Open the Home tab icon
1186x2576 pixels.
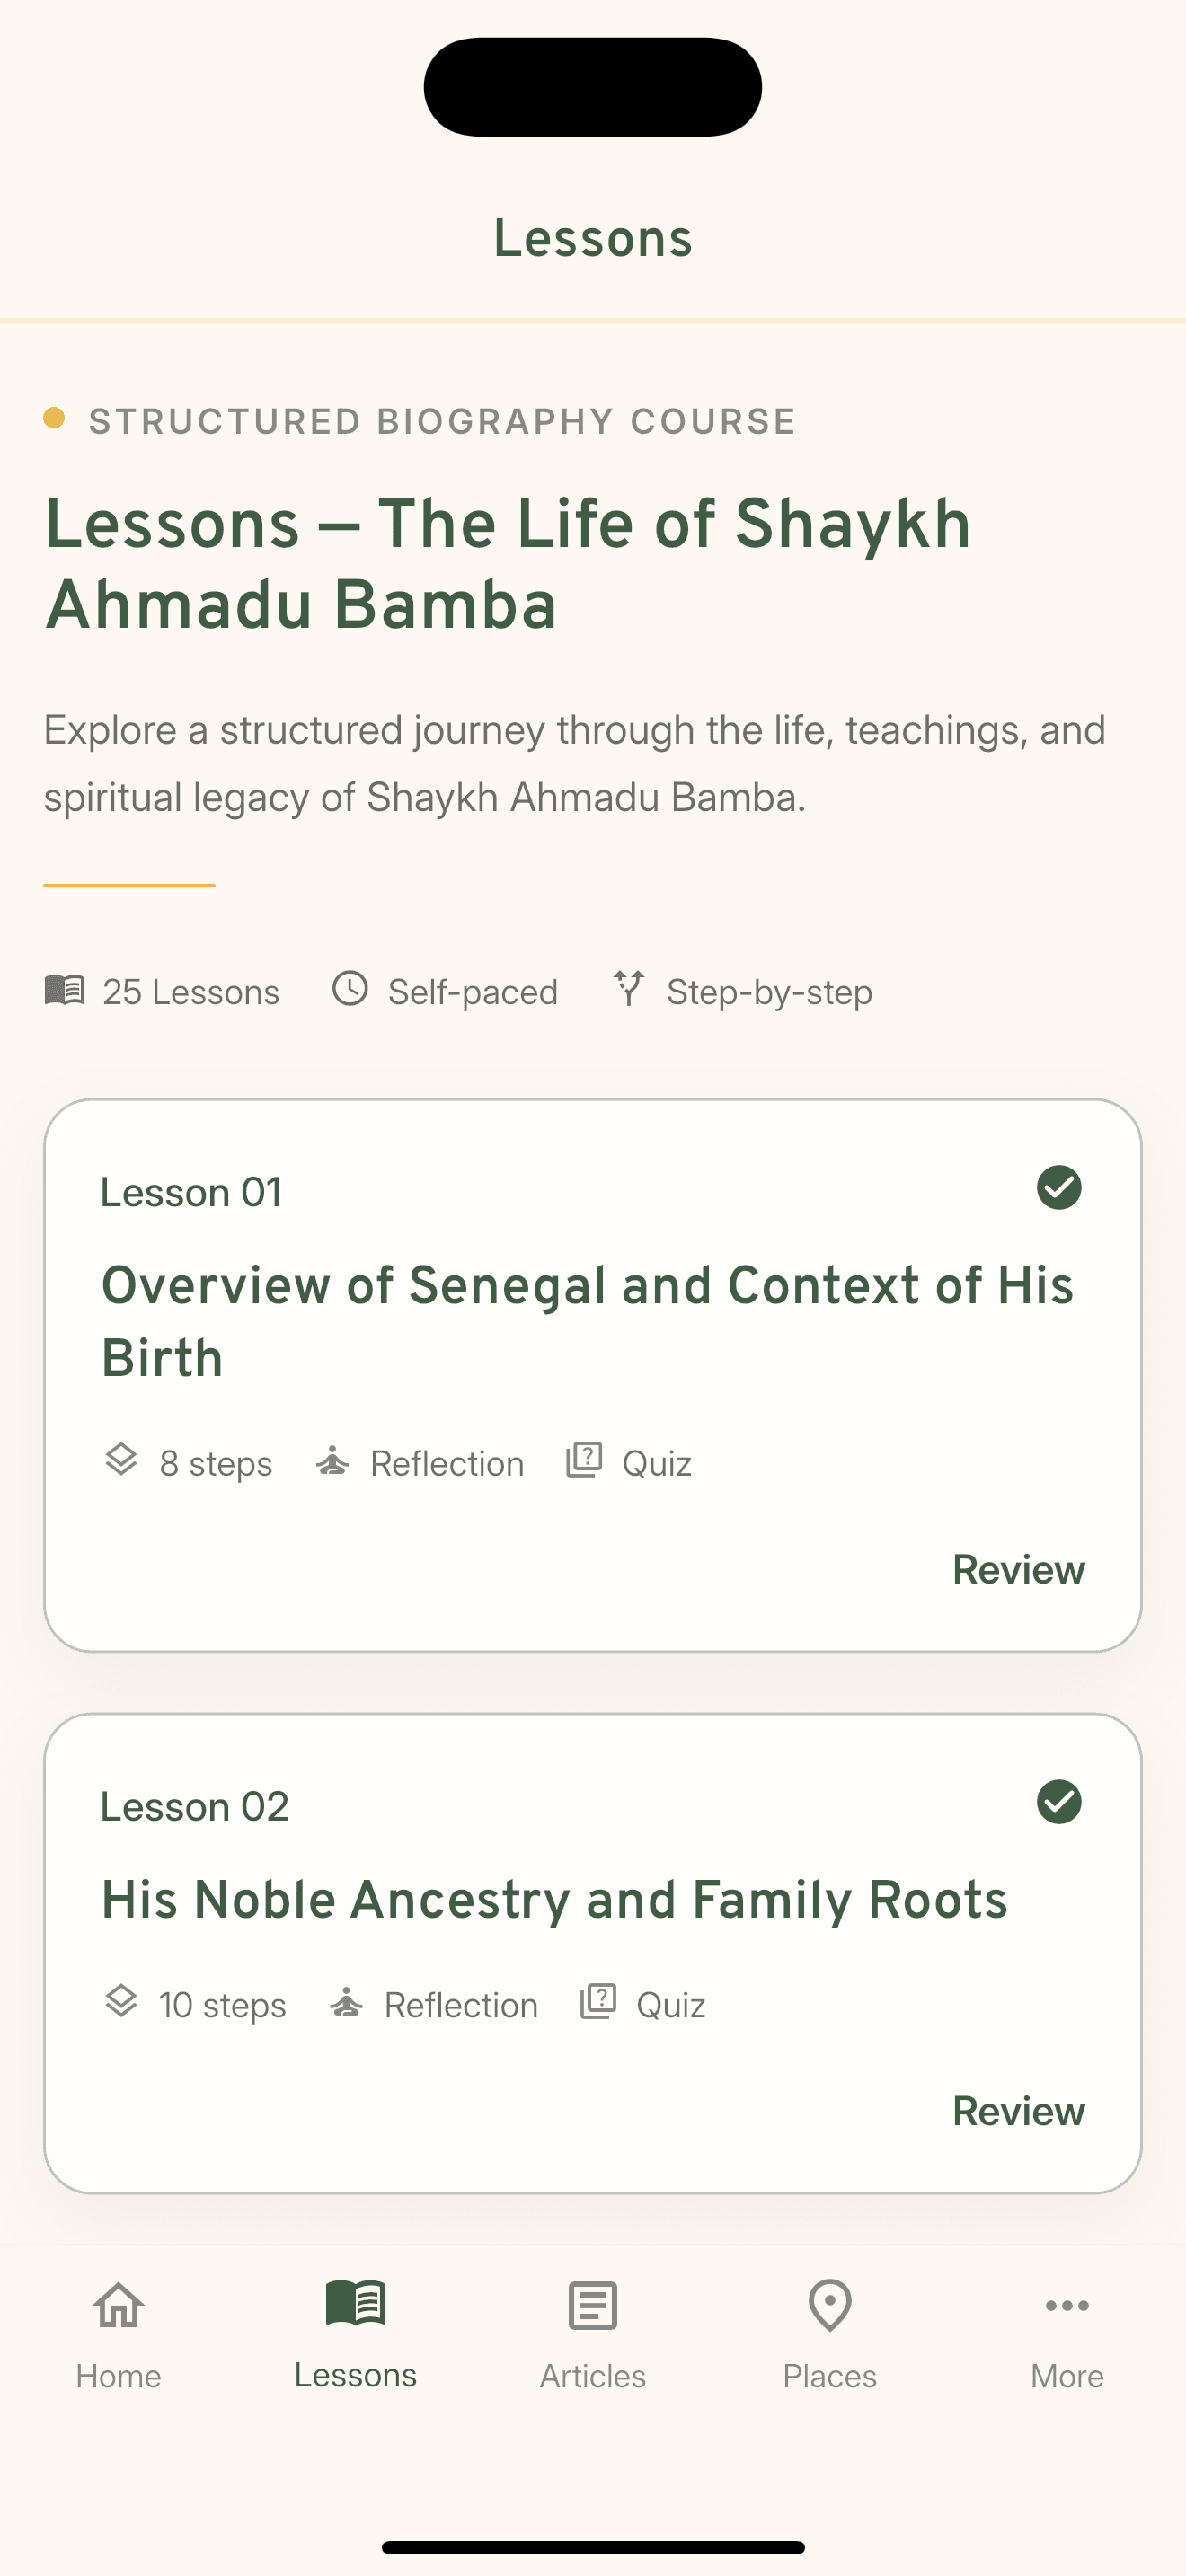[x=118, y=2304]
